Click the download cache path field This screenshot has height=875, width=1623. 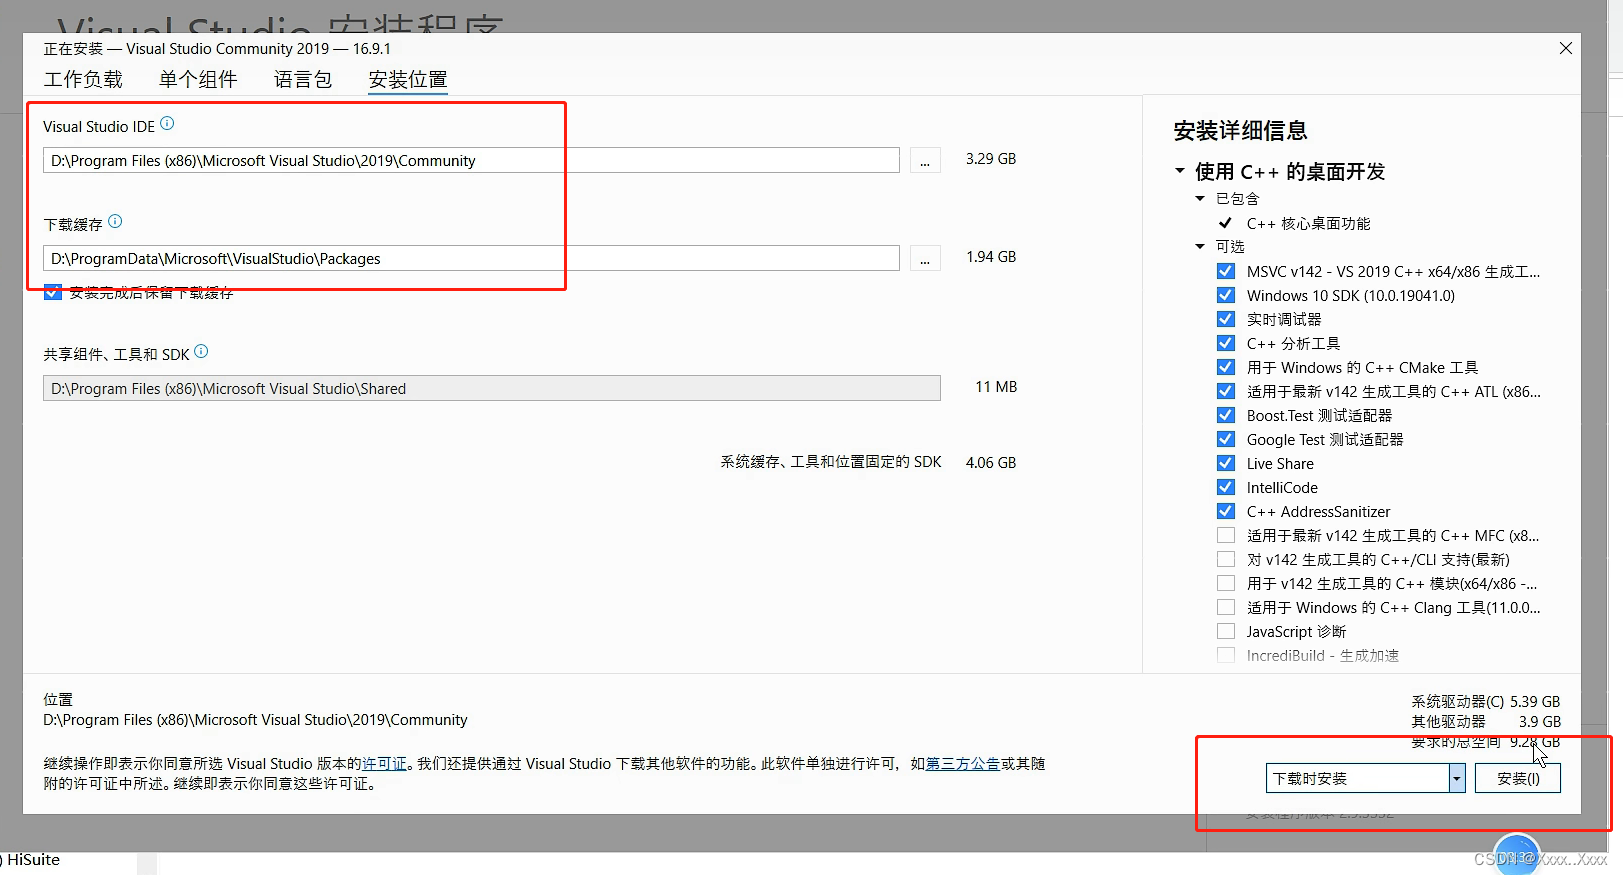click(x=471, y=259)
